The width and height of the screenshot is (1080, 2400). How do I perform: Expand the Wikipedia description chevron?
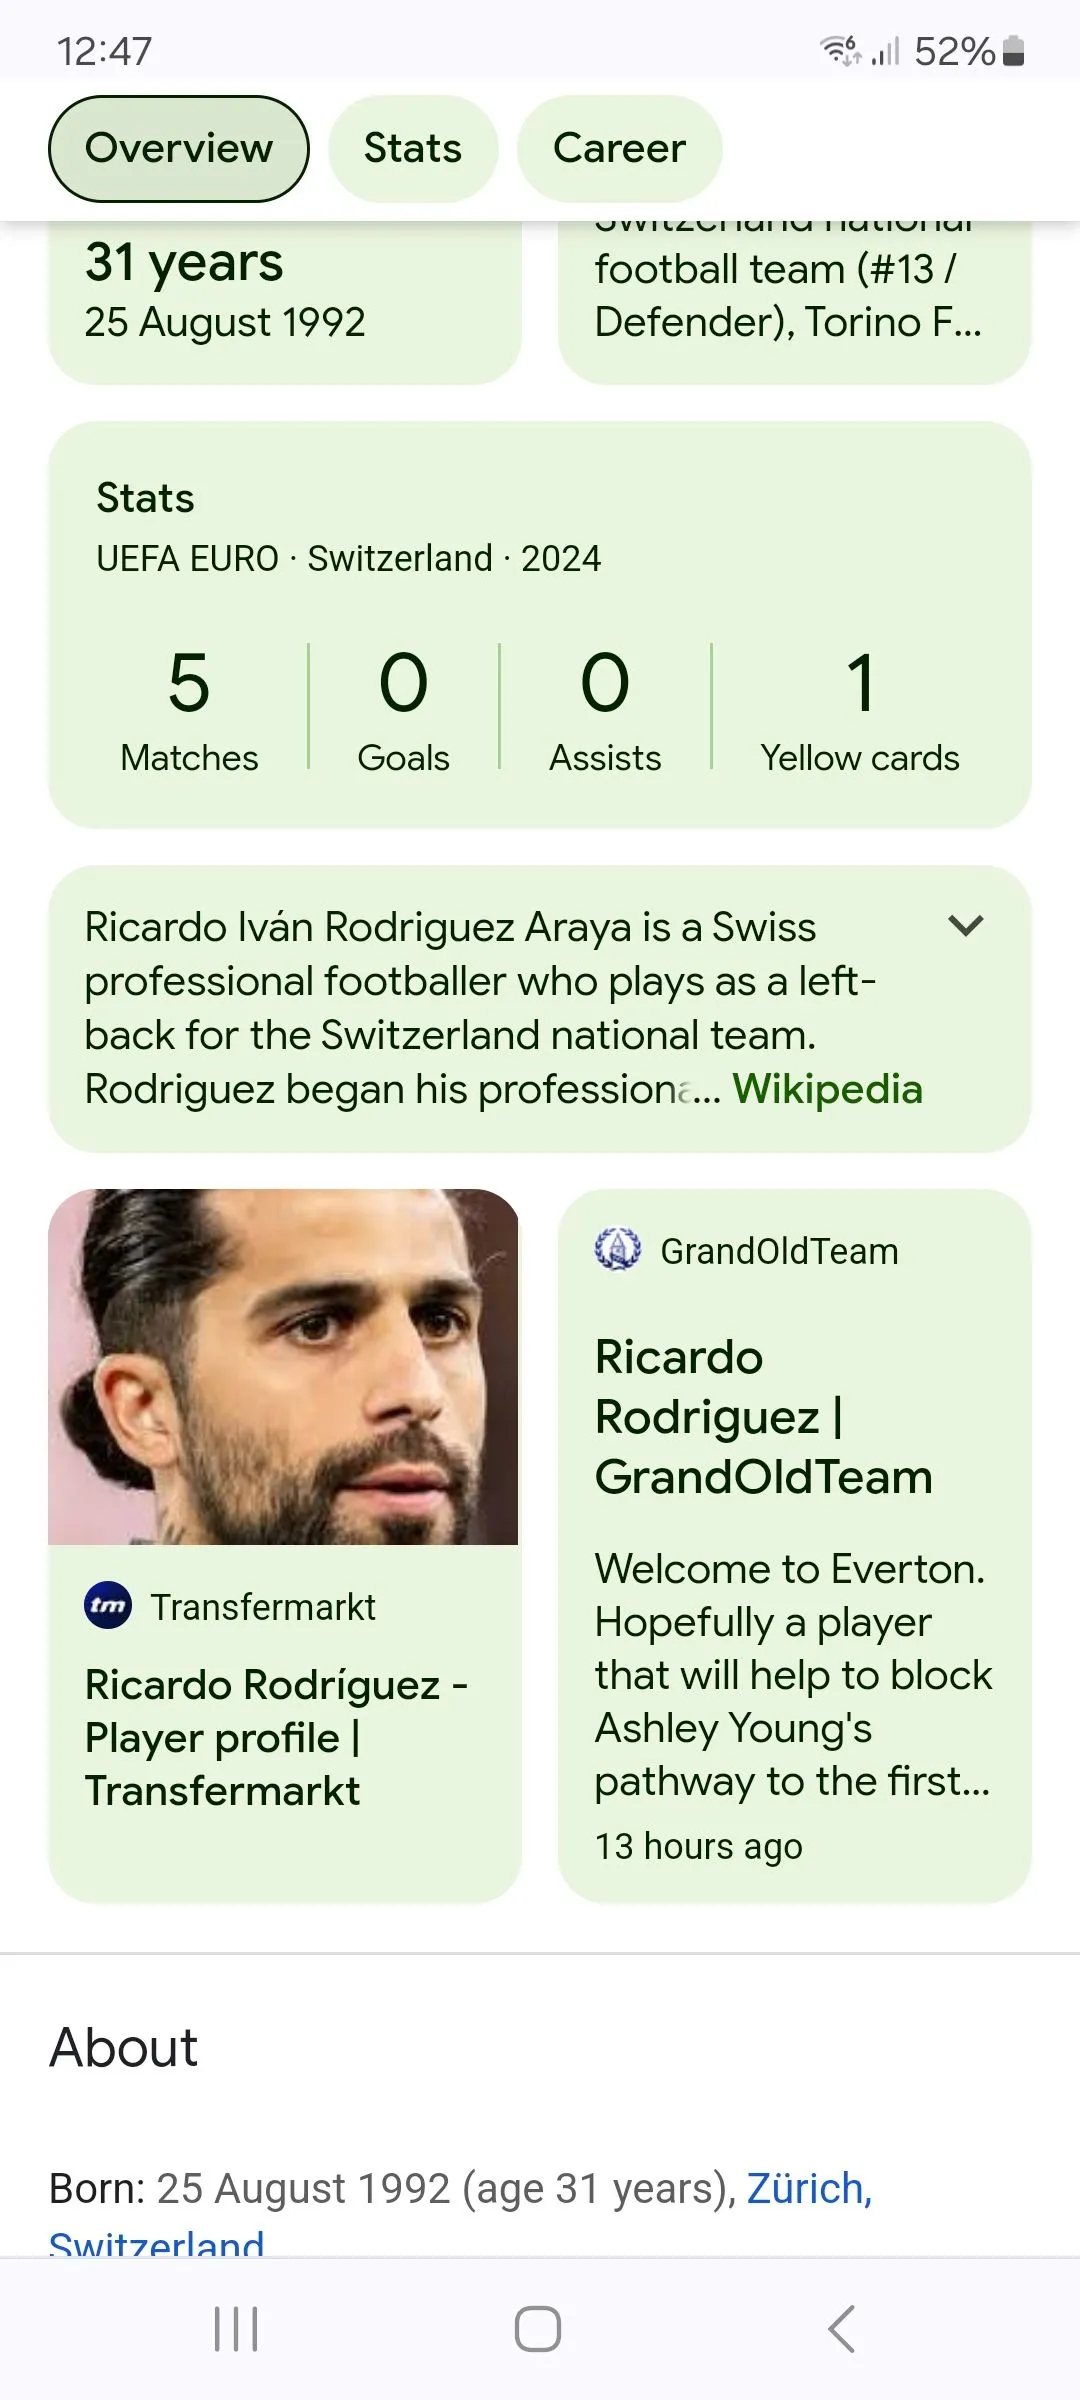(966, 925)
